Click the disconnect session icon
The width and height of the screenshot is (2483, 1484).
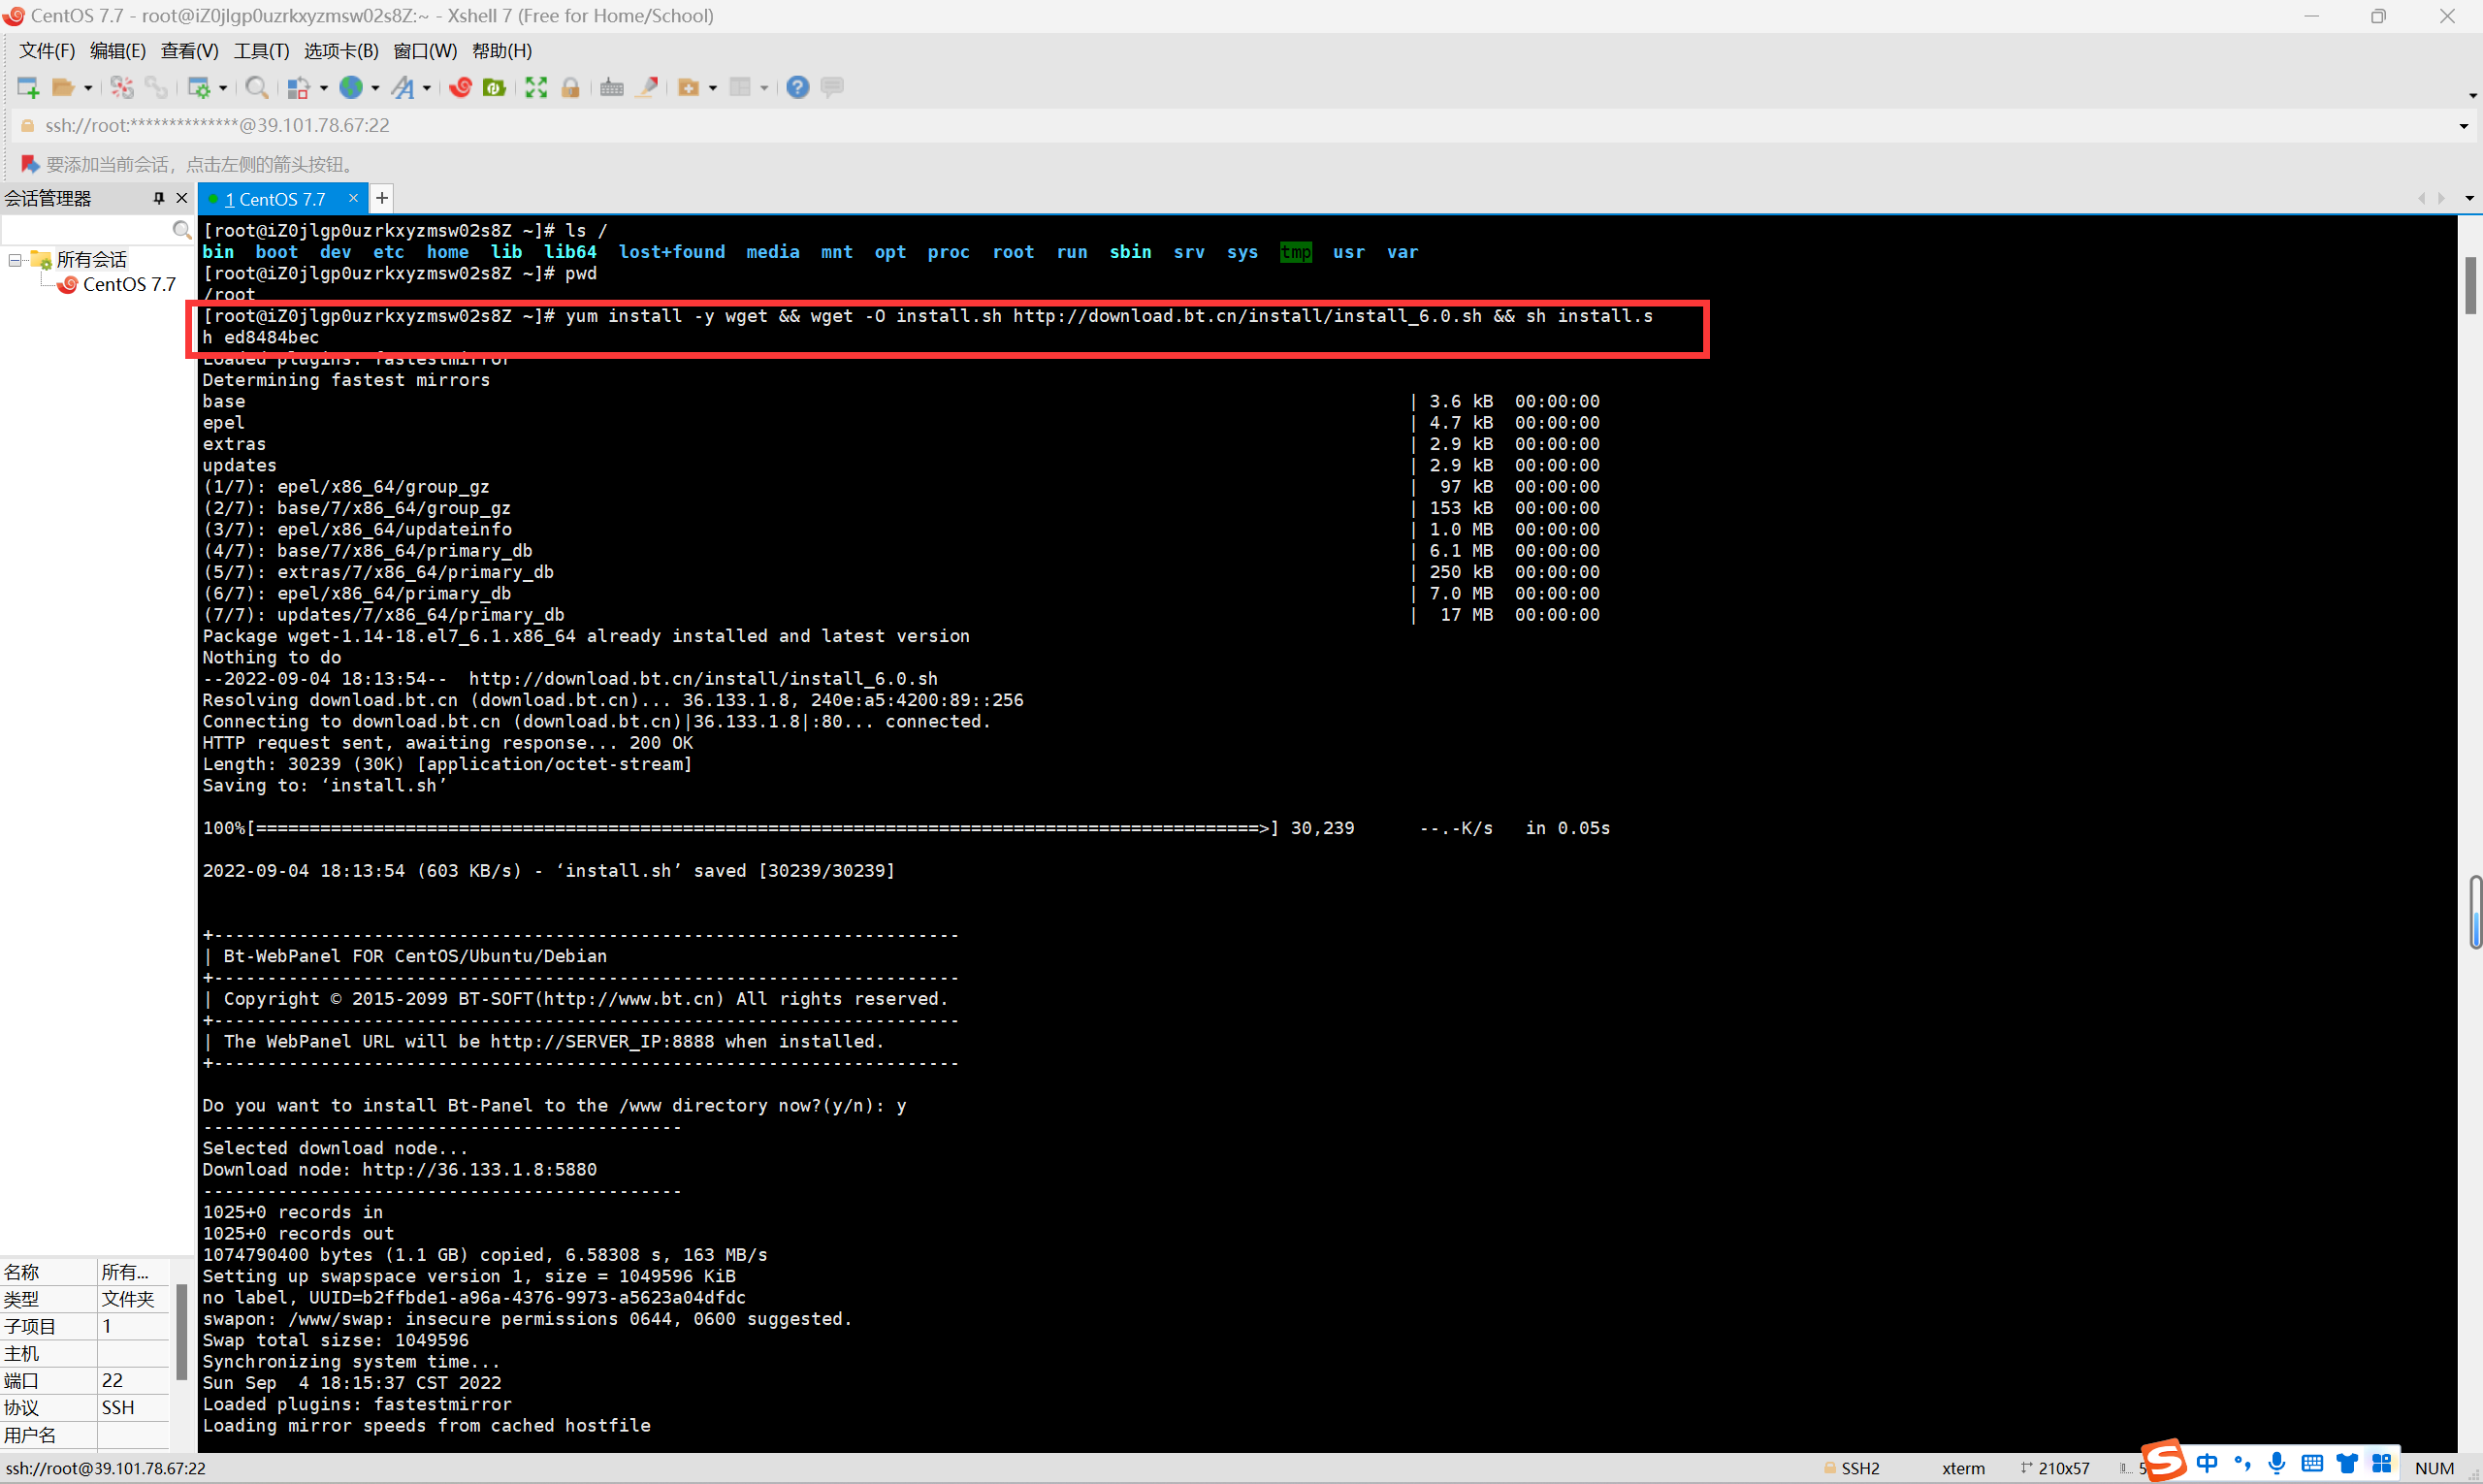[122, 88]
